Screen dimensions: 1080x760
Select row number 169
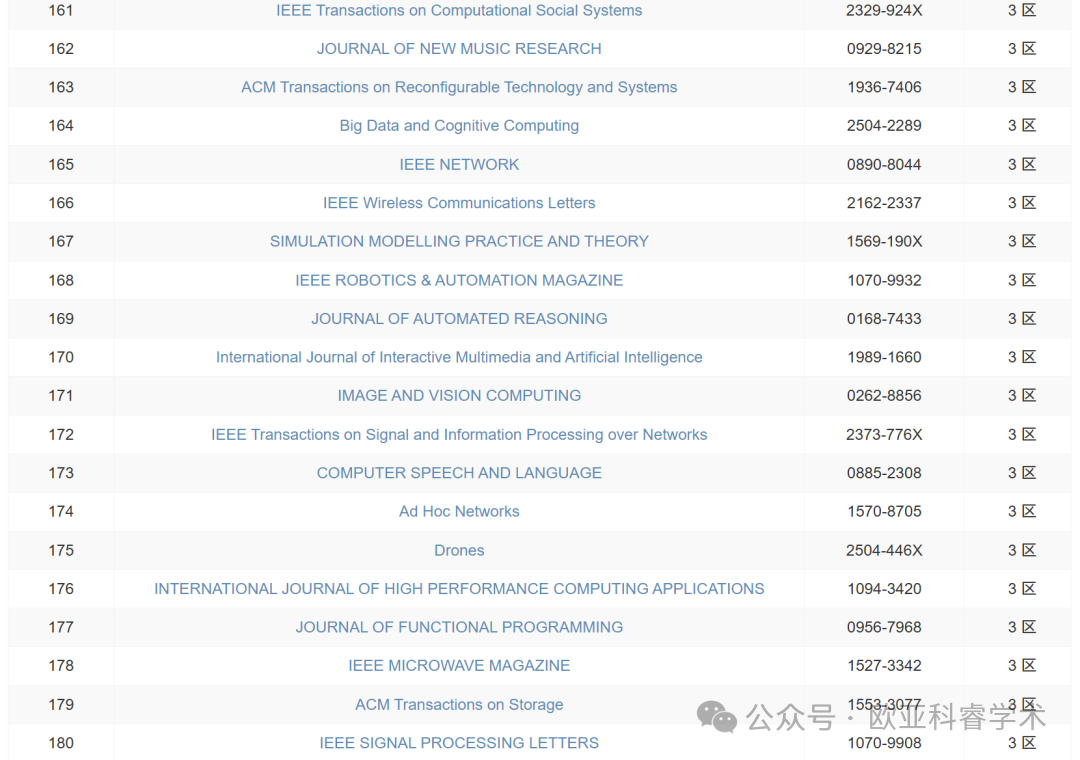[61, 319]
